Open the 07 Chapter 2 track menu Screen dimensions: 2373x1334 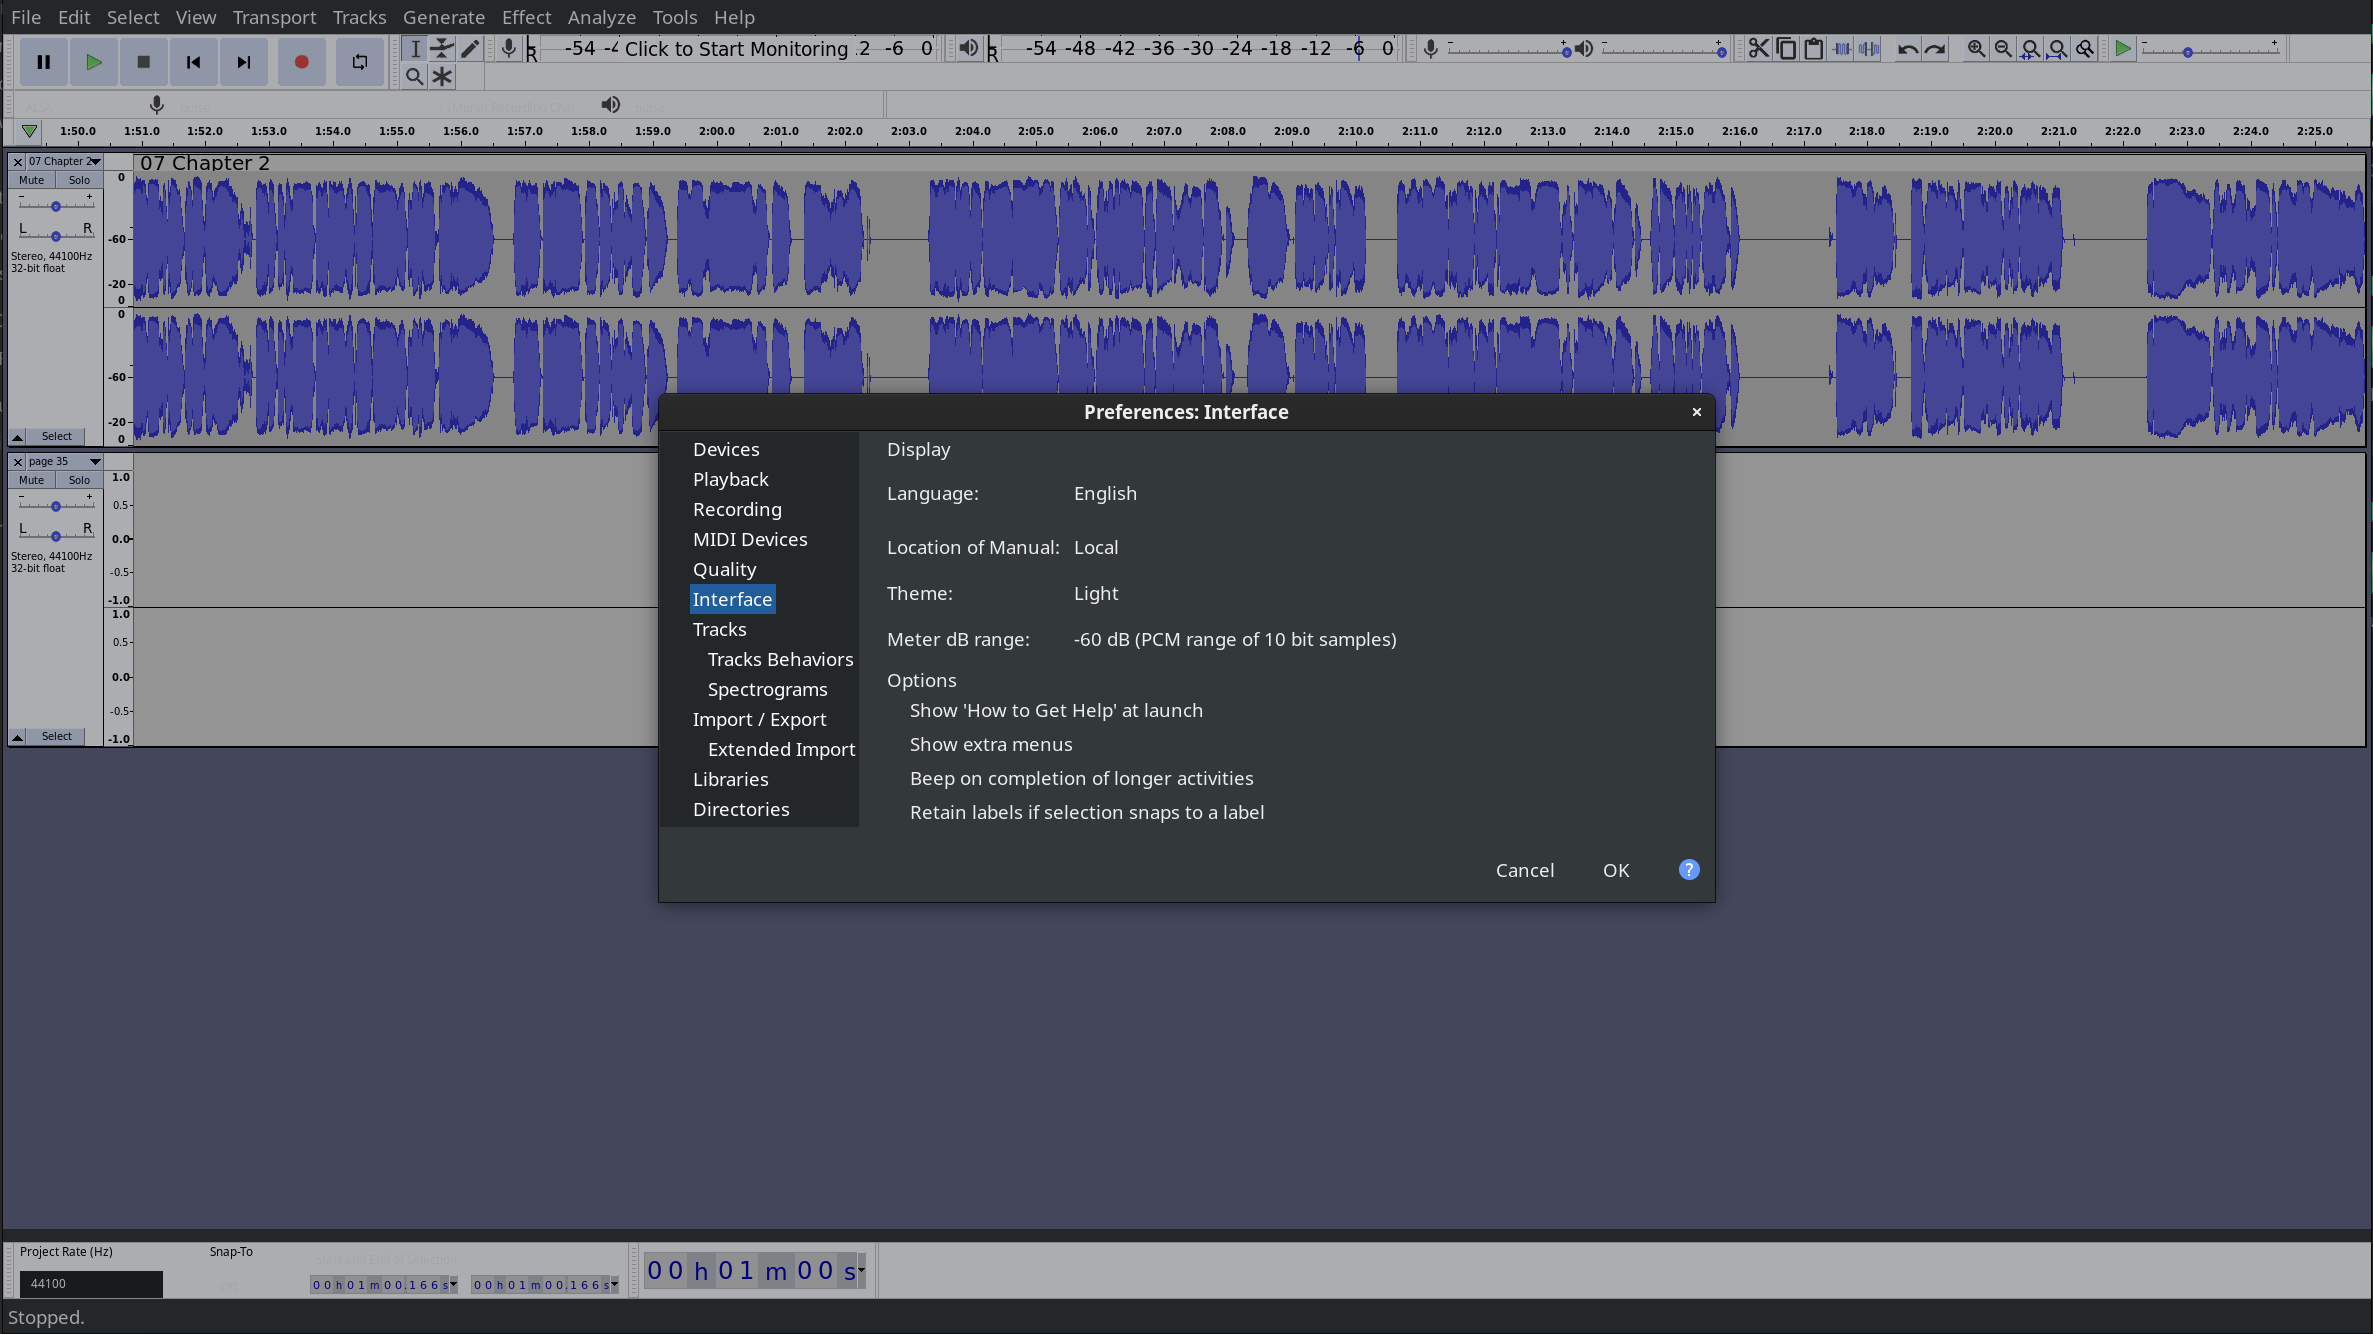coord(94,161)
